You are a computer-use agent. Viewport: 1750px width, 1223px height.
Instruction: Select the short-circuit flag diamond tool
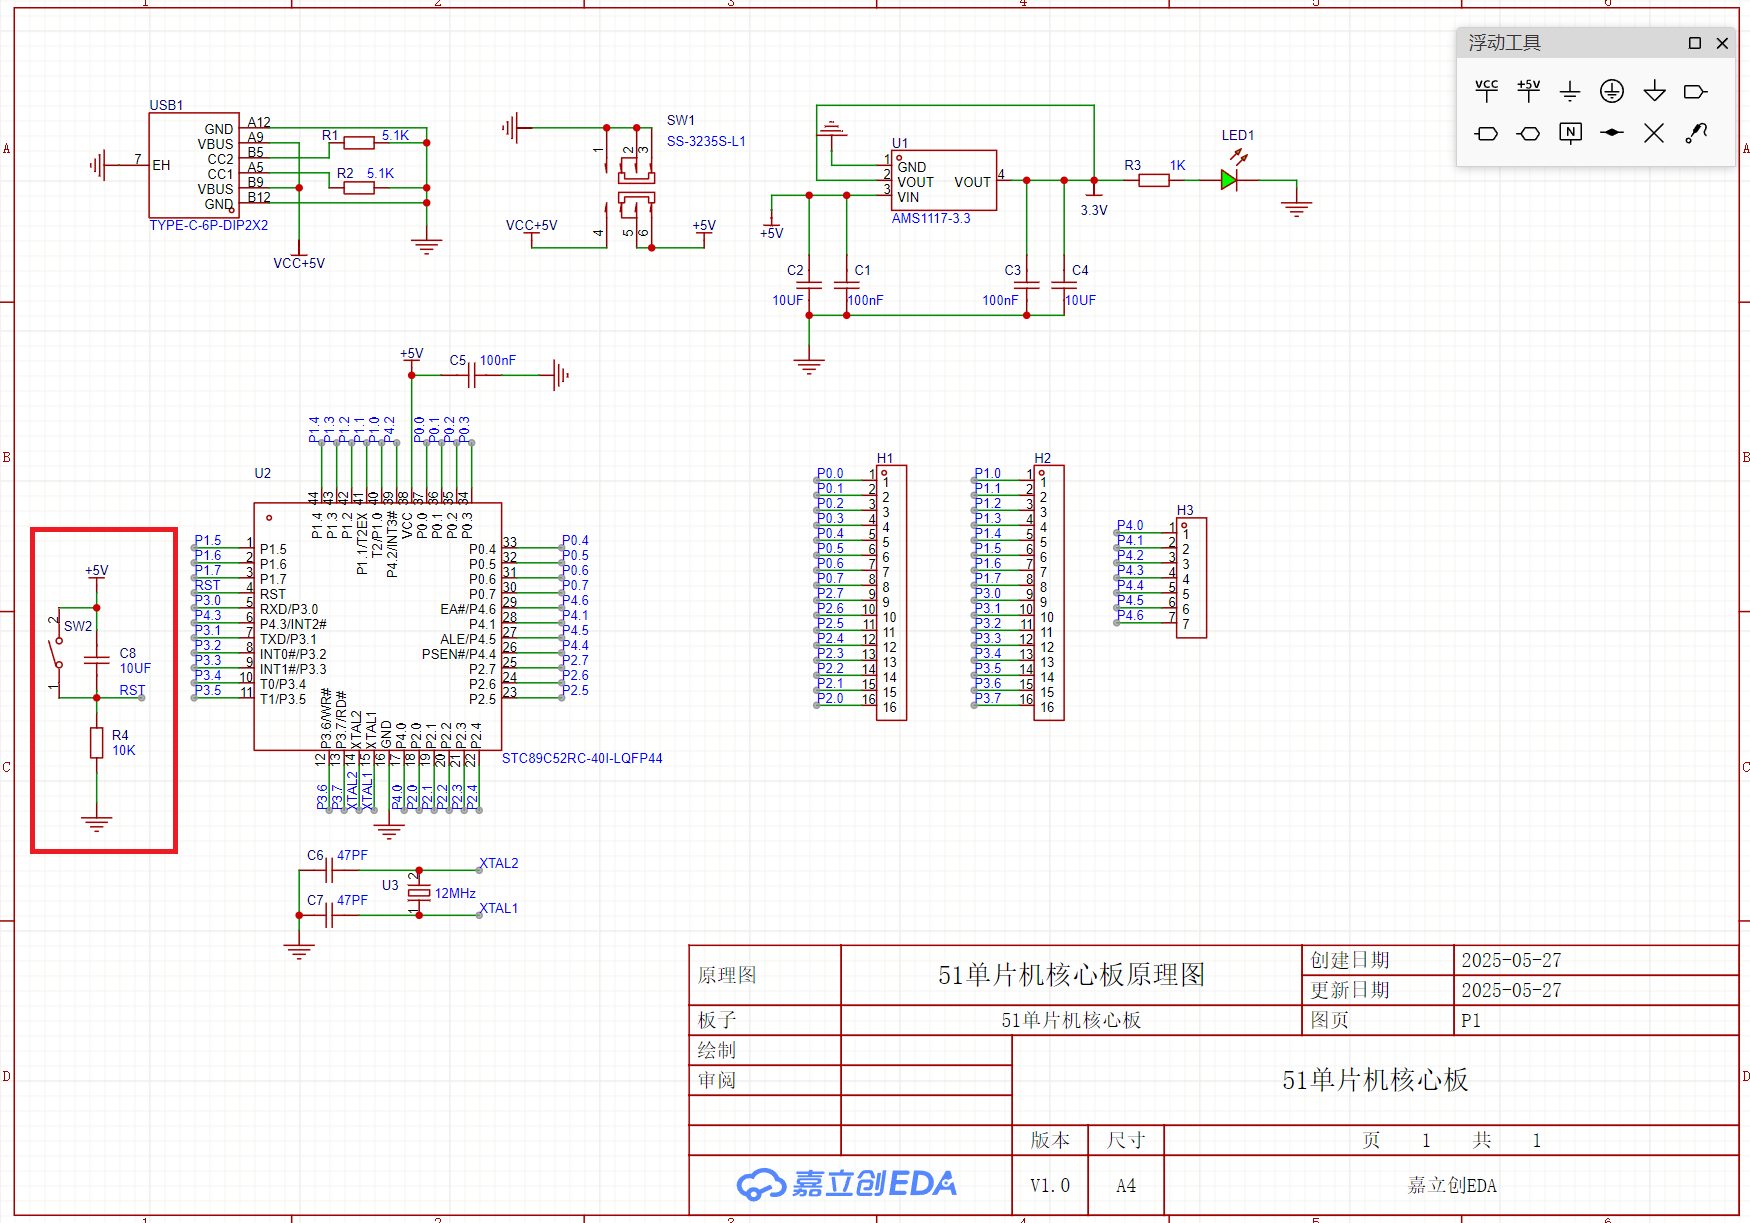(x=1612, y=133)
